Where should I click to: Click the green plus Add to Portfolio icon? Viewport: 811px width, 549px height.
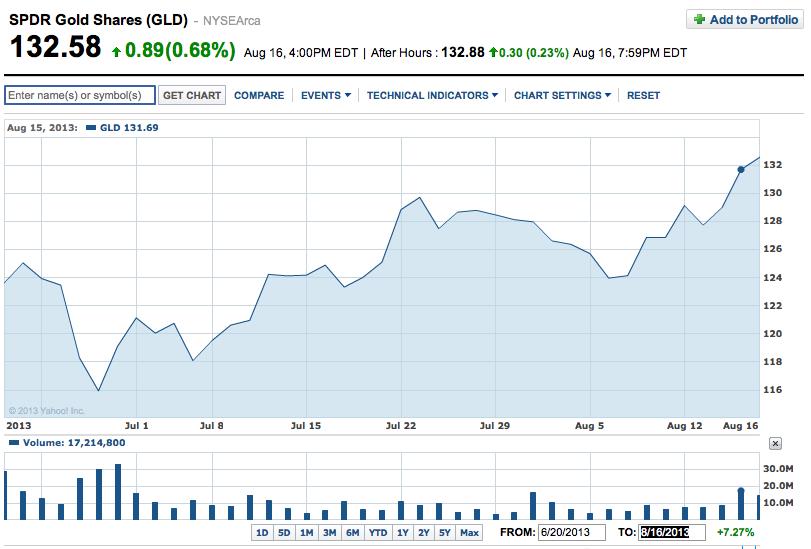tap(699, 20)
